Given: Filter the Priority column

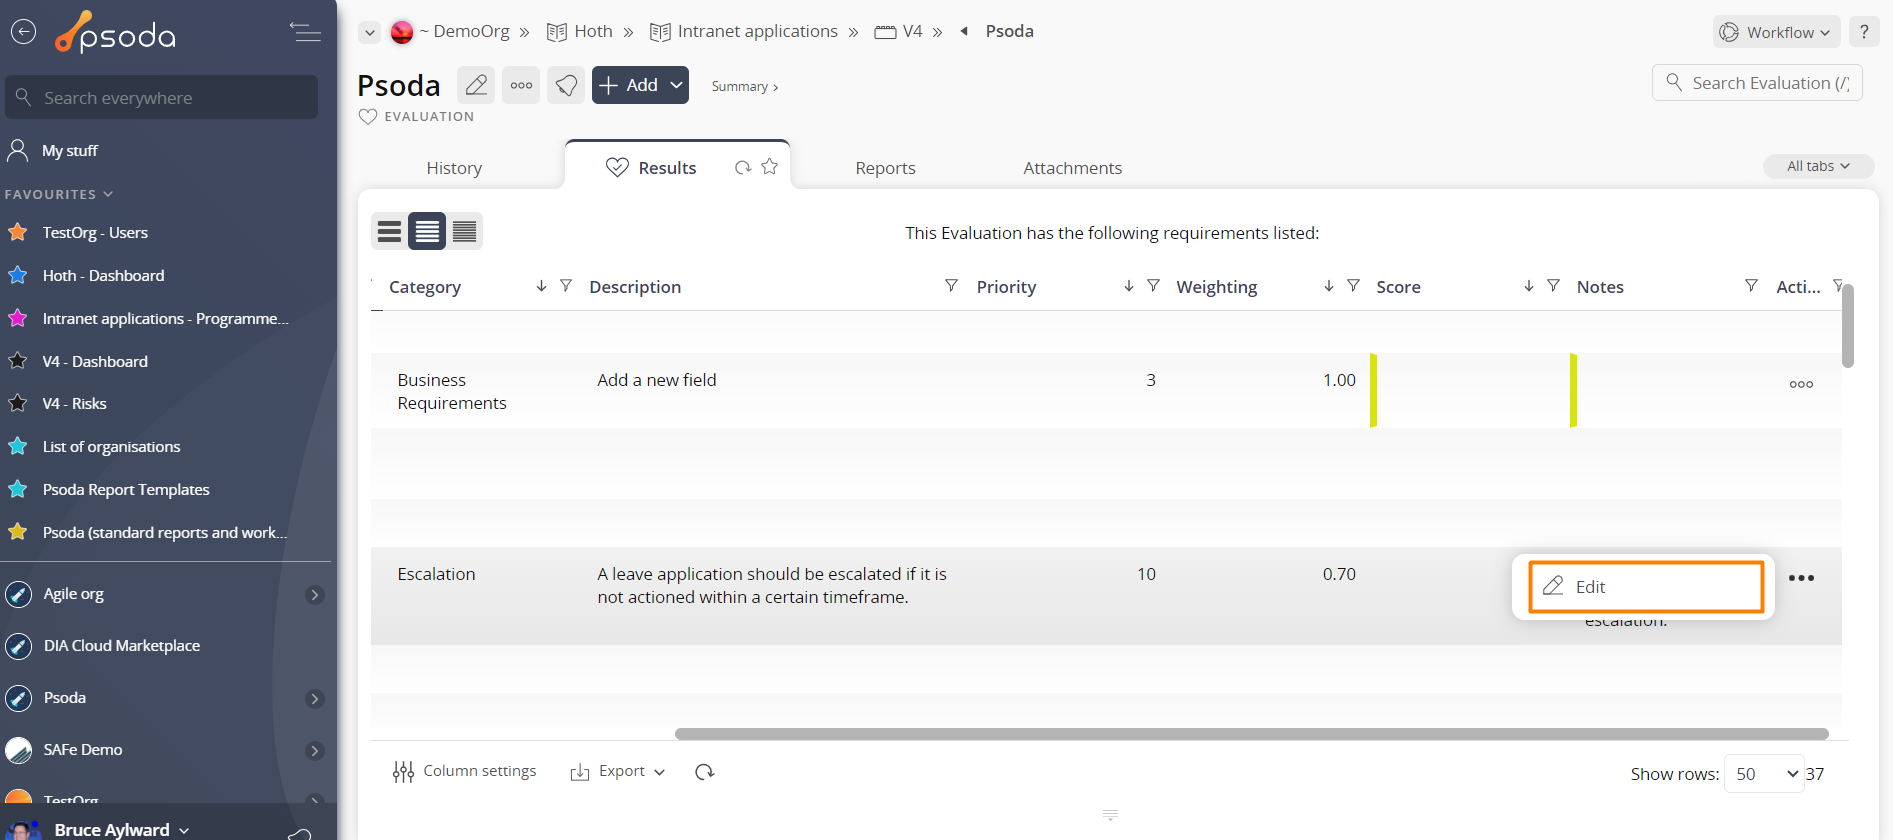Looking at the screenshot, I should [1153, 286].
